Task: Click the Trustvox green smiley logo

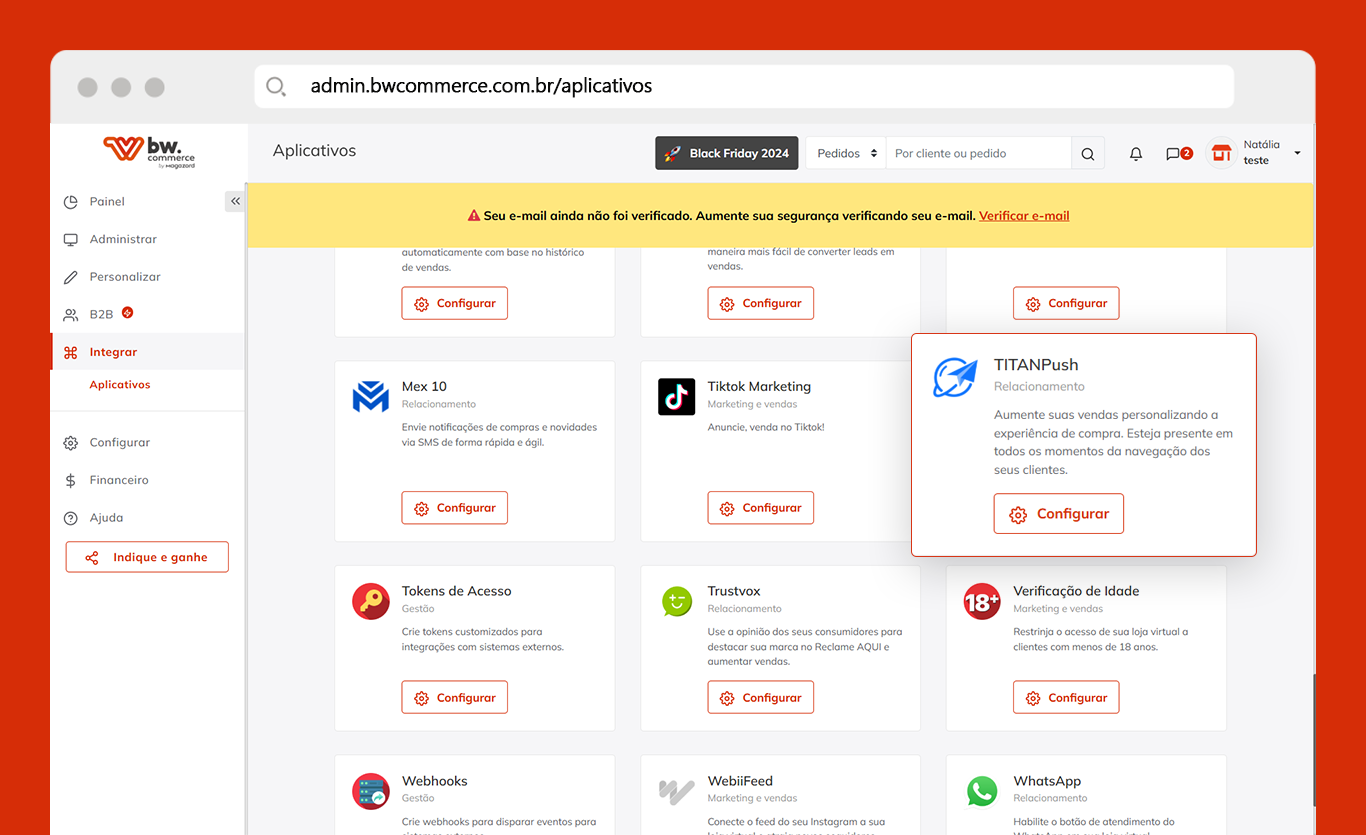Action: (676, 601)
